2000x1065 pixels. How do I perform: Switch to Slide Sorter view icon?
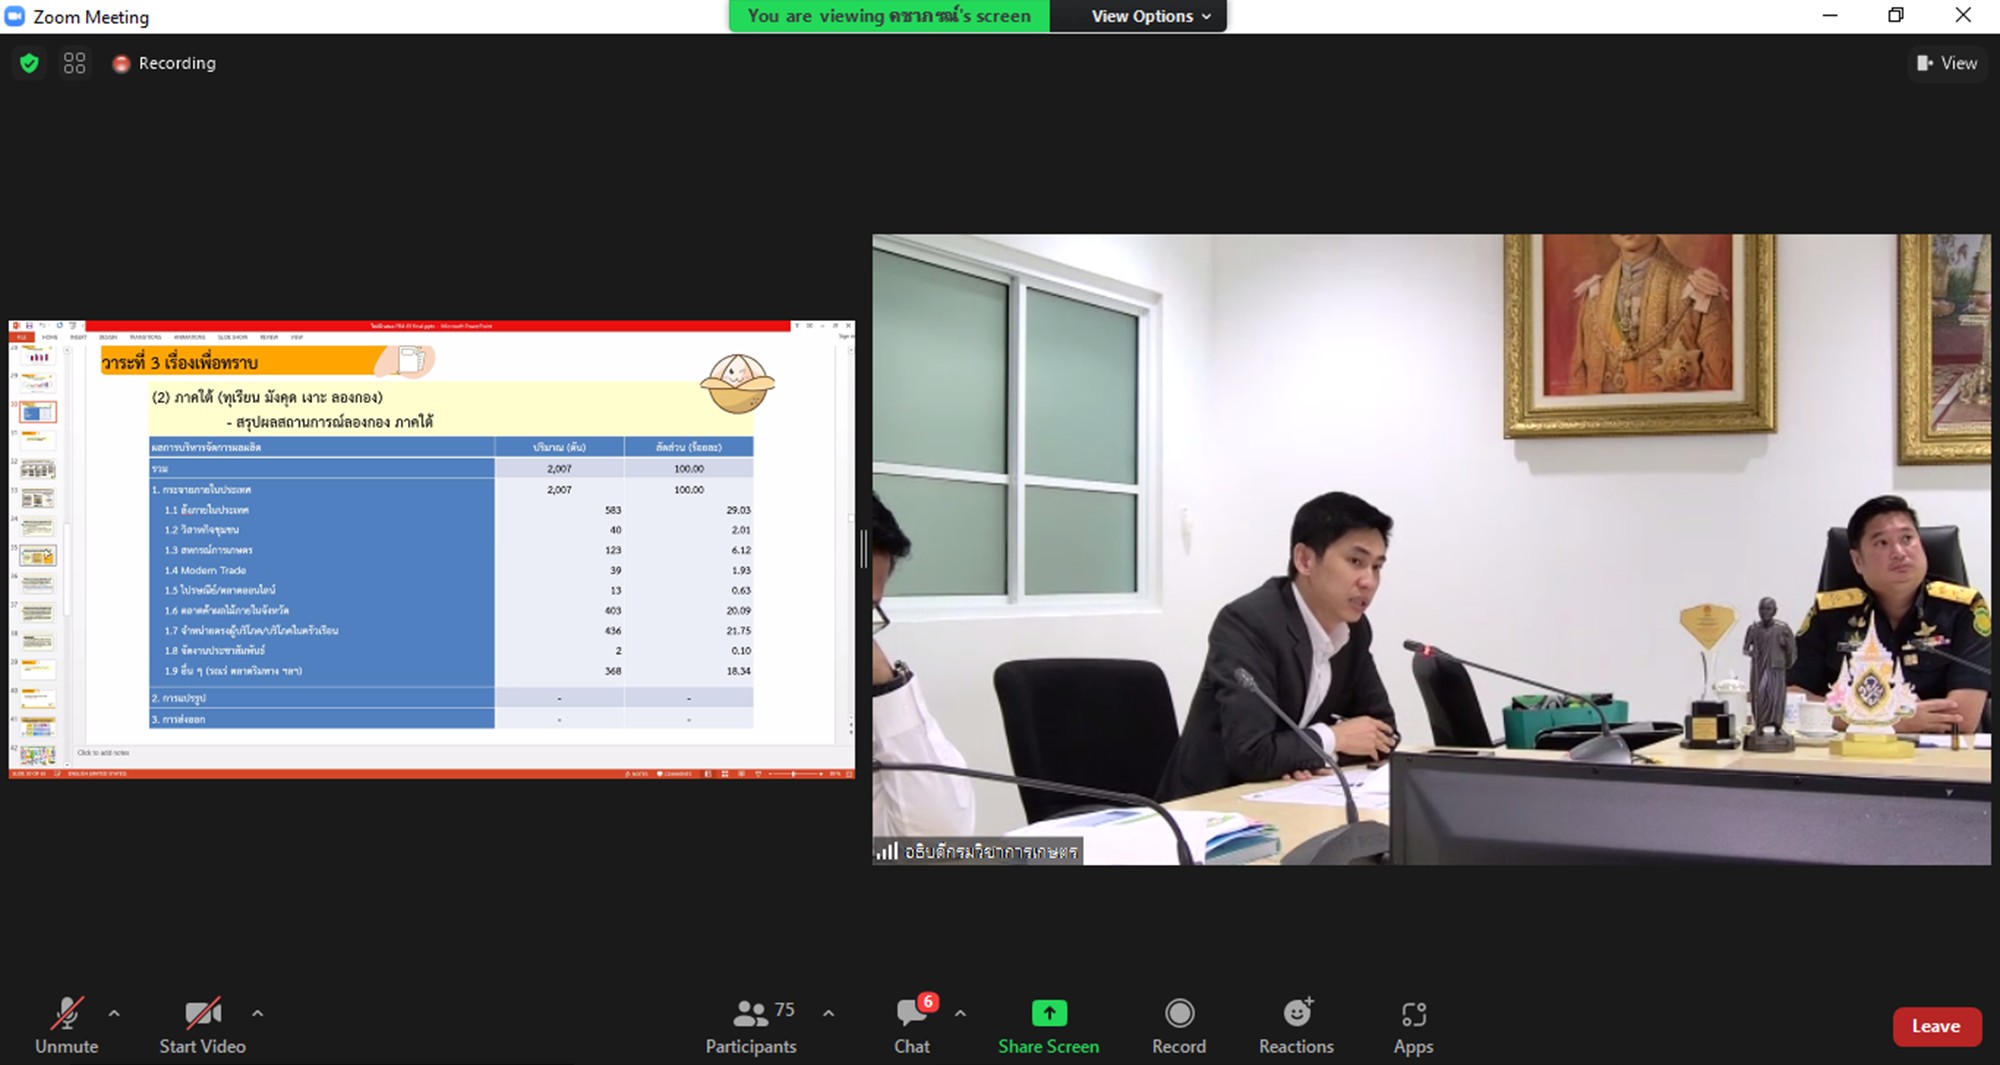click(x=725, y=774)
